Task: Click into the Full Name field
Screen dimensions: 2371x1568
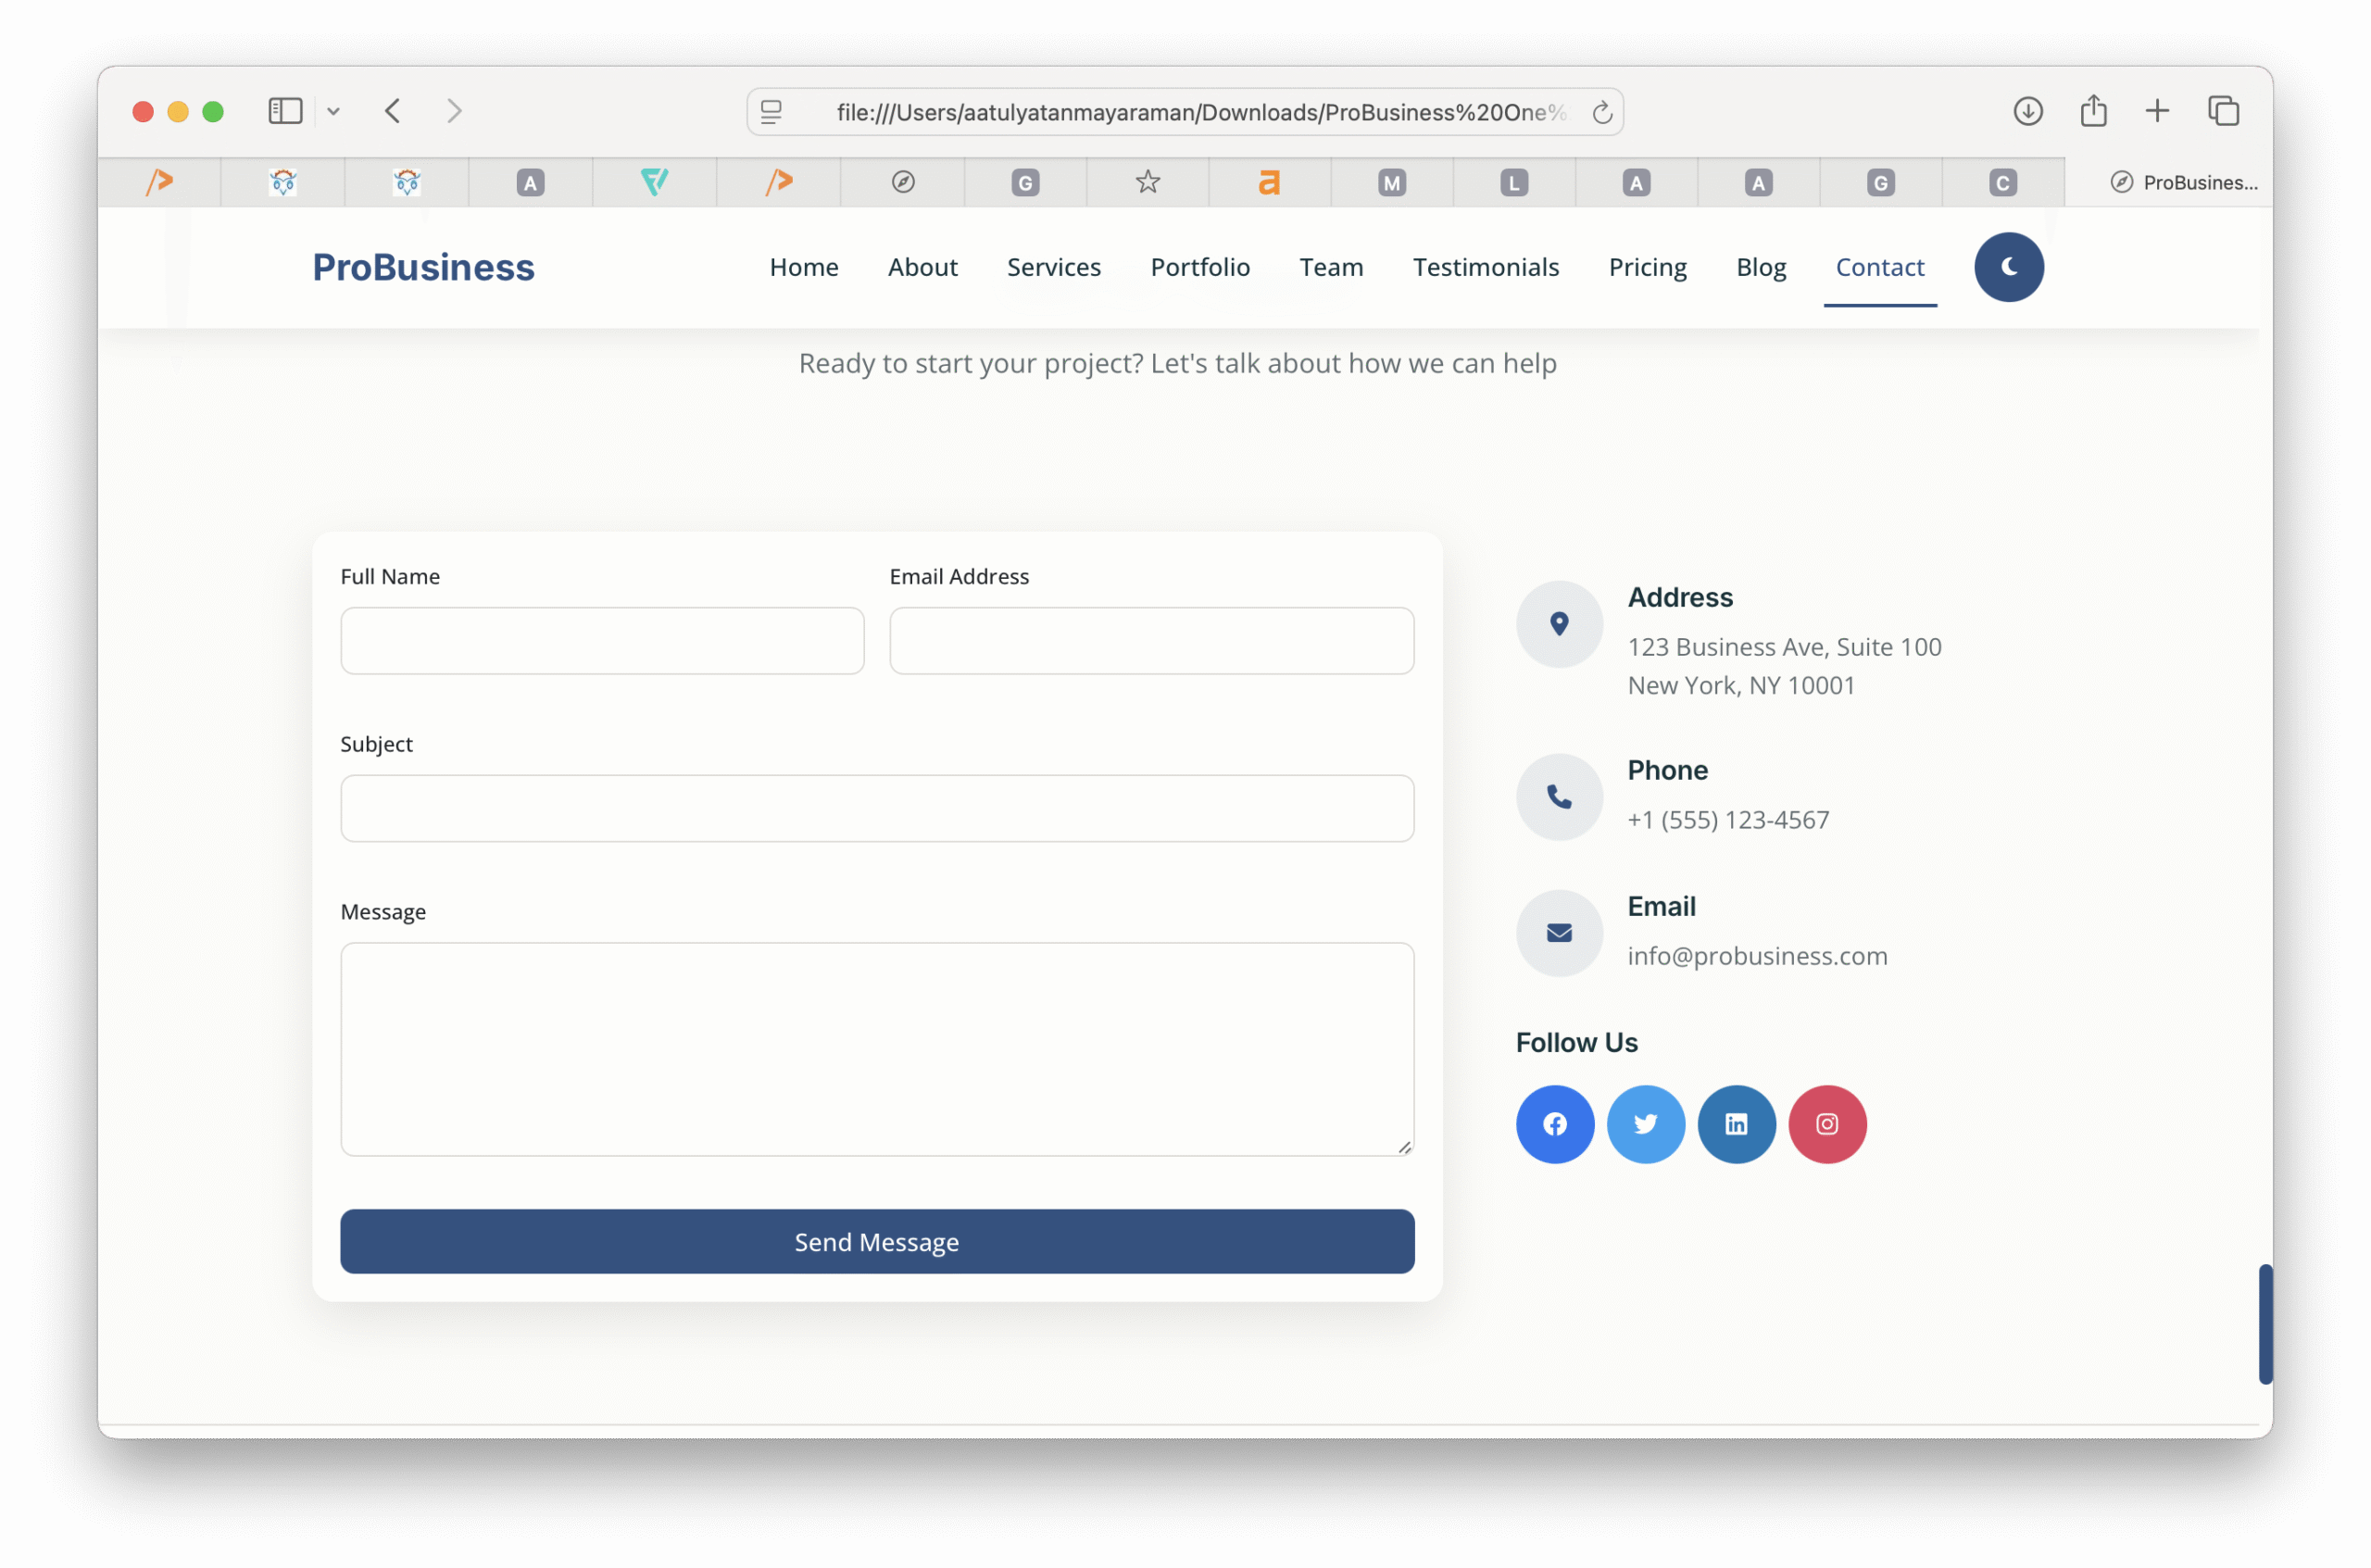Action: click(x=602, y=641)
